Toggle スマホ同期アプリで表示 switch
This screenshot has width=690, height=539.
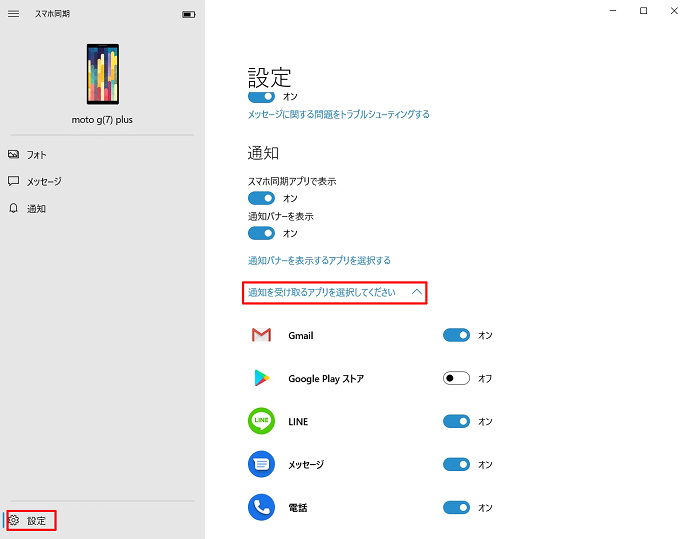[x=261, y=198]
